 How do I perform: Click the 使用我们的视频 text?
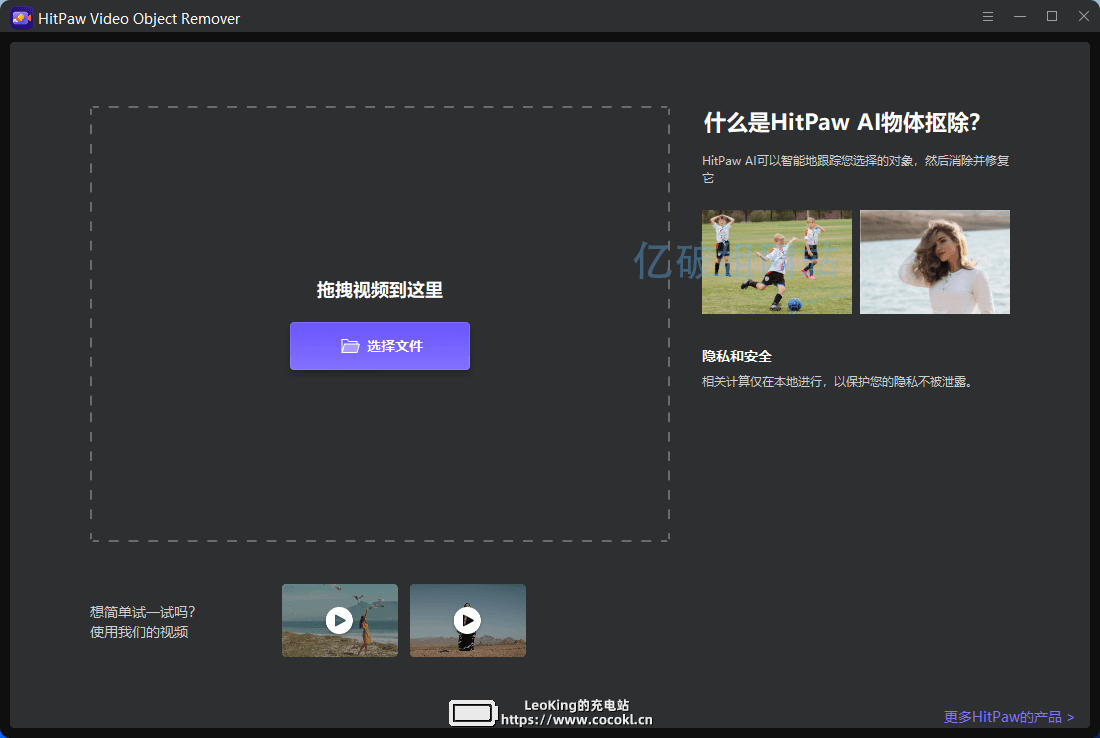139,632
